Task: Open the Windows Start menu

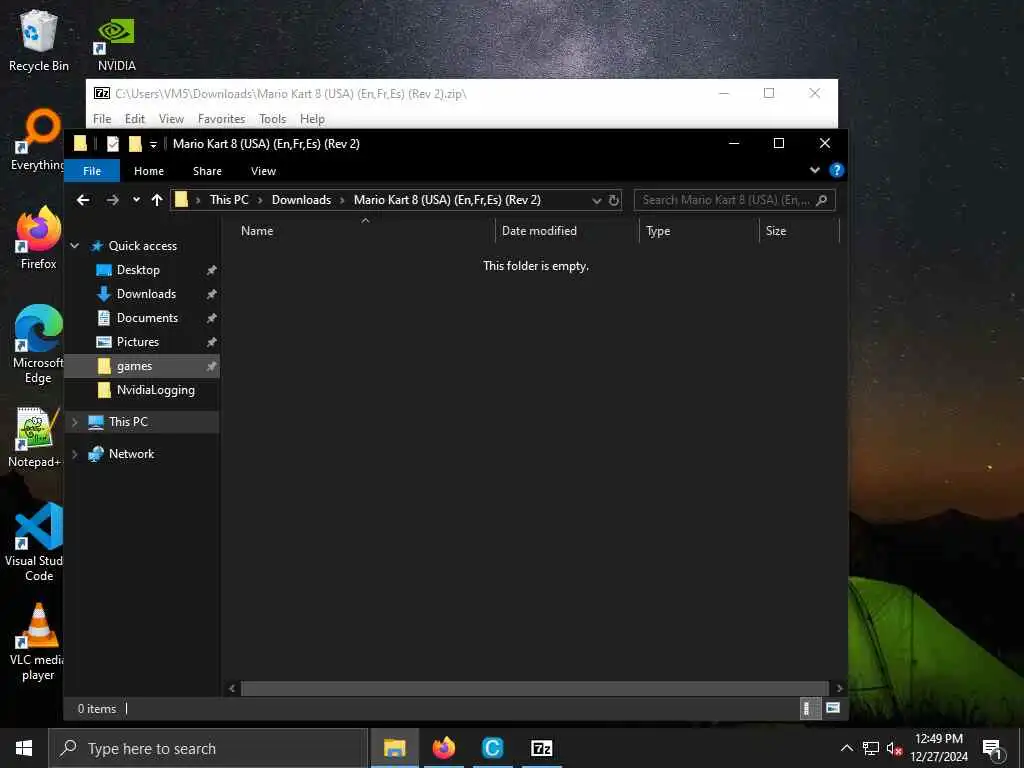Action: [x=24, y=748]
